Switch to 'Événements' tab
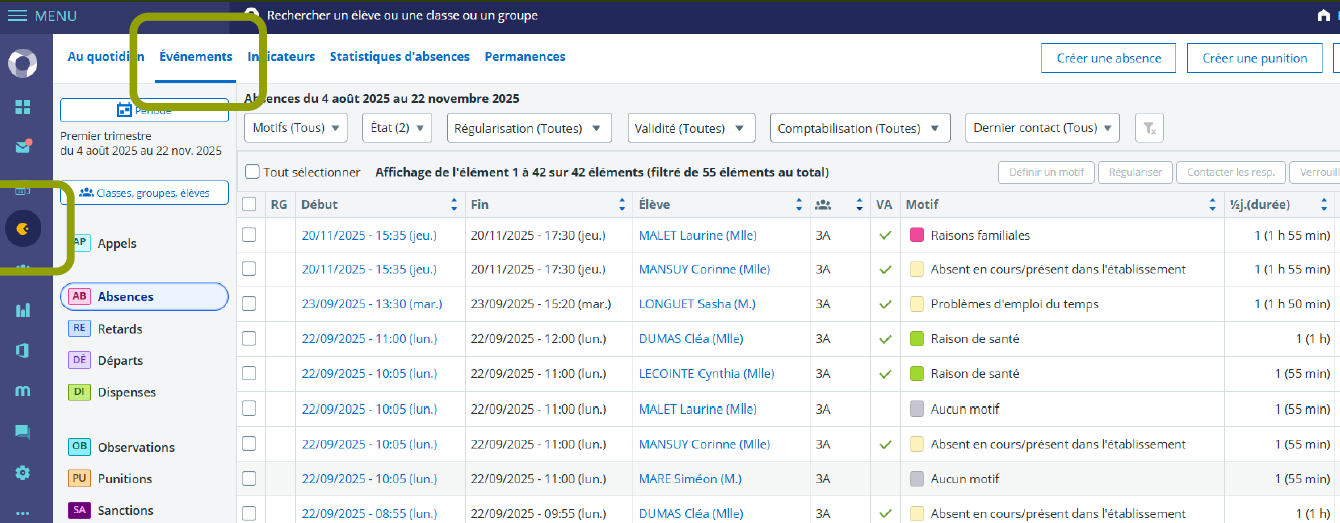 (x=196, y=57)
